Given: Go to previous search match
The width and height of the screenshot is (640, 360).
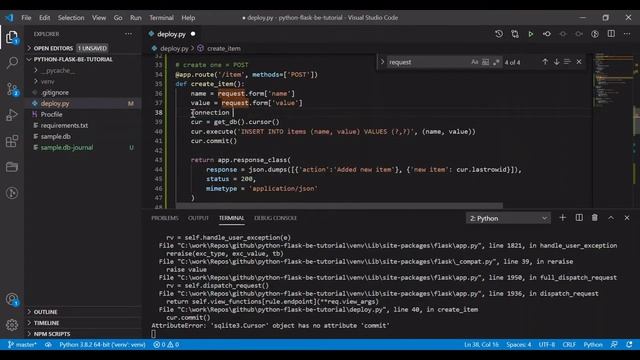Looking at the screenshot, I should (545, 62).
